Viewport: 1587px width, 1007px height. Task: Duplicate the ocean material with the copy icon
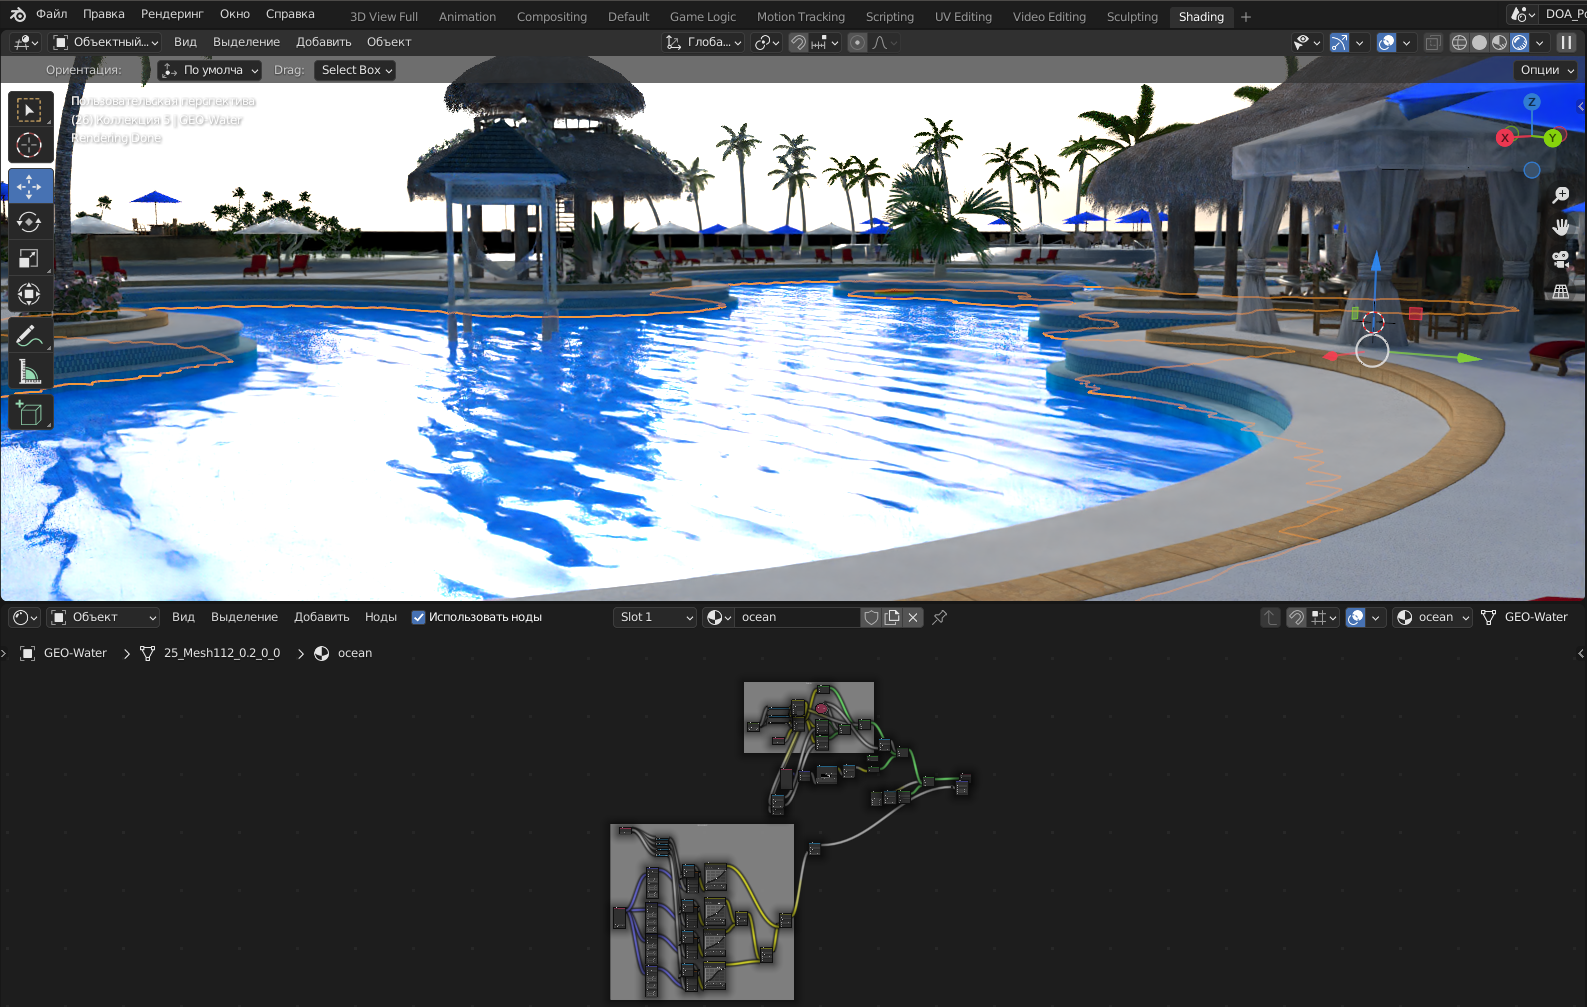point(892,618)
